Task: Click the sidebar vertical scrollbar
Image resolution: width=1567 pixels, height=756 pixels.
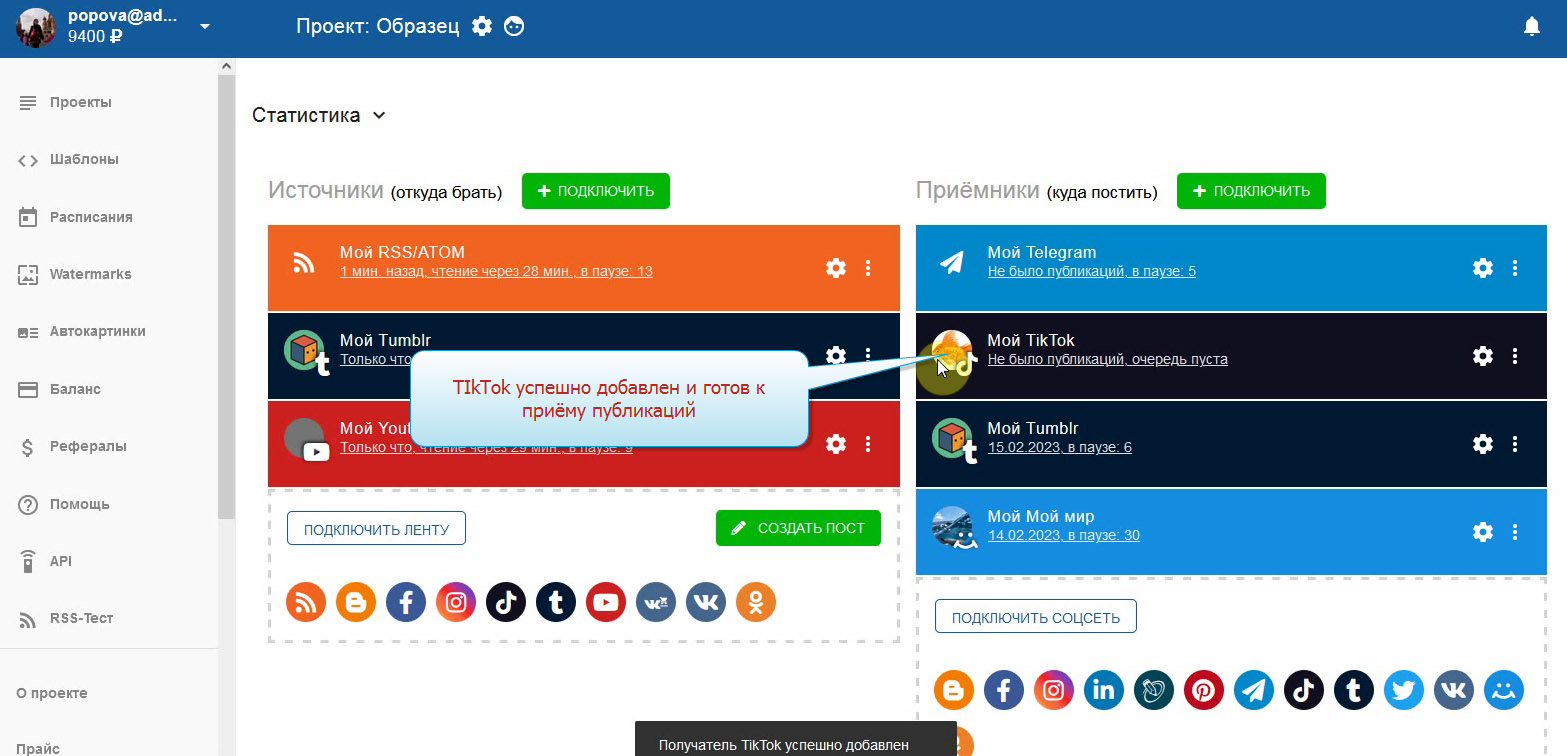Action: click(227, 300)
